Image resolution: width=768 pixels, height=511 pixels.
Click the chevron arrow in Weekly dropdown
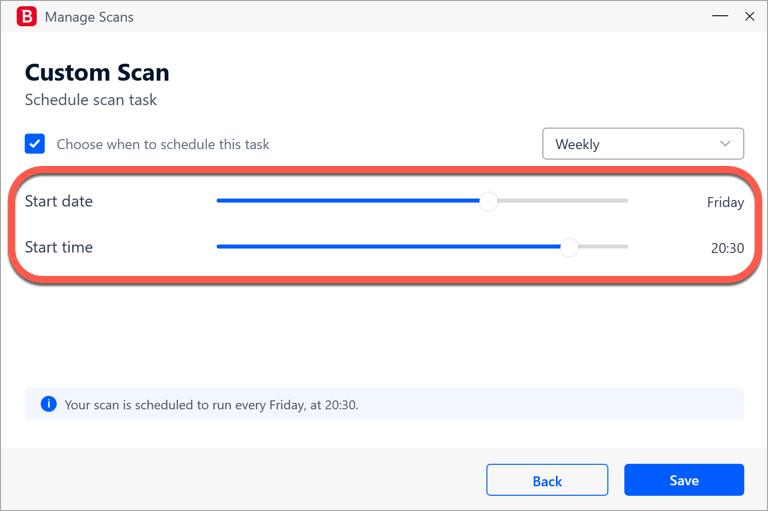[725, 144]
